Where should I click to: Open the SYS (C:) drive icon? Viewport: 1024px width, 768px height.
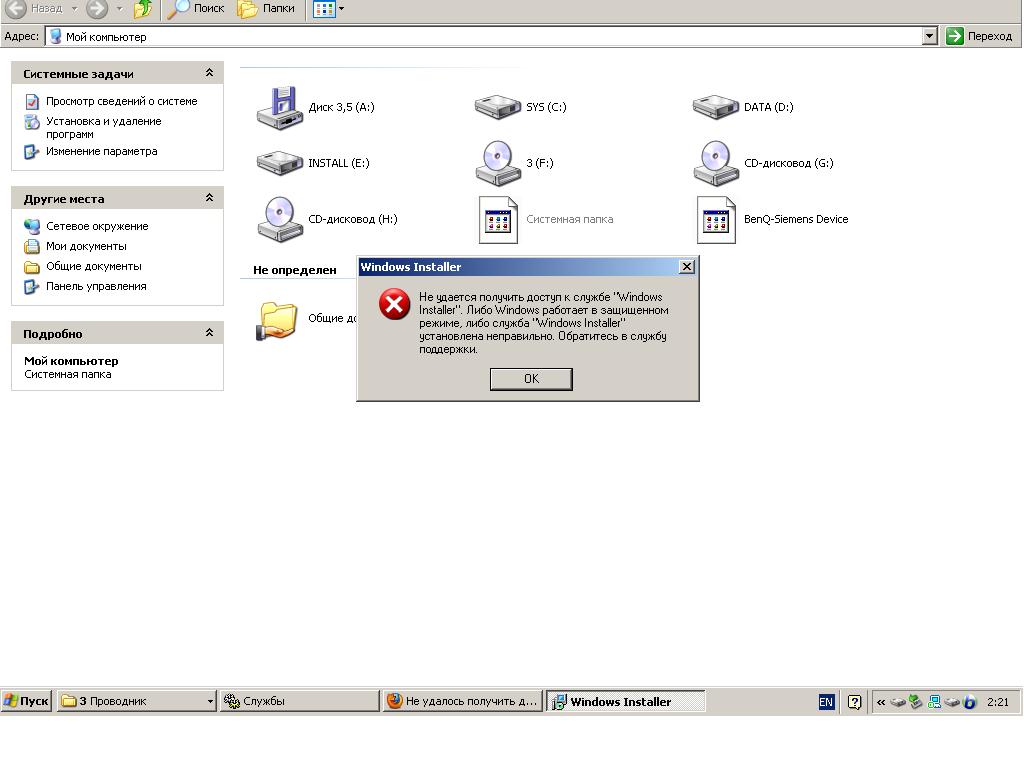[x=498, y=107]
